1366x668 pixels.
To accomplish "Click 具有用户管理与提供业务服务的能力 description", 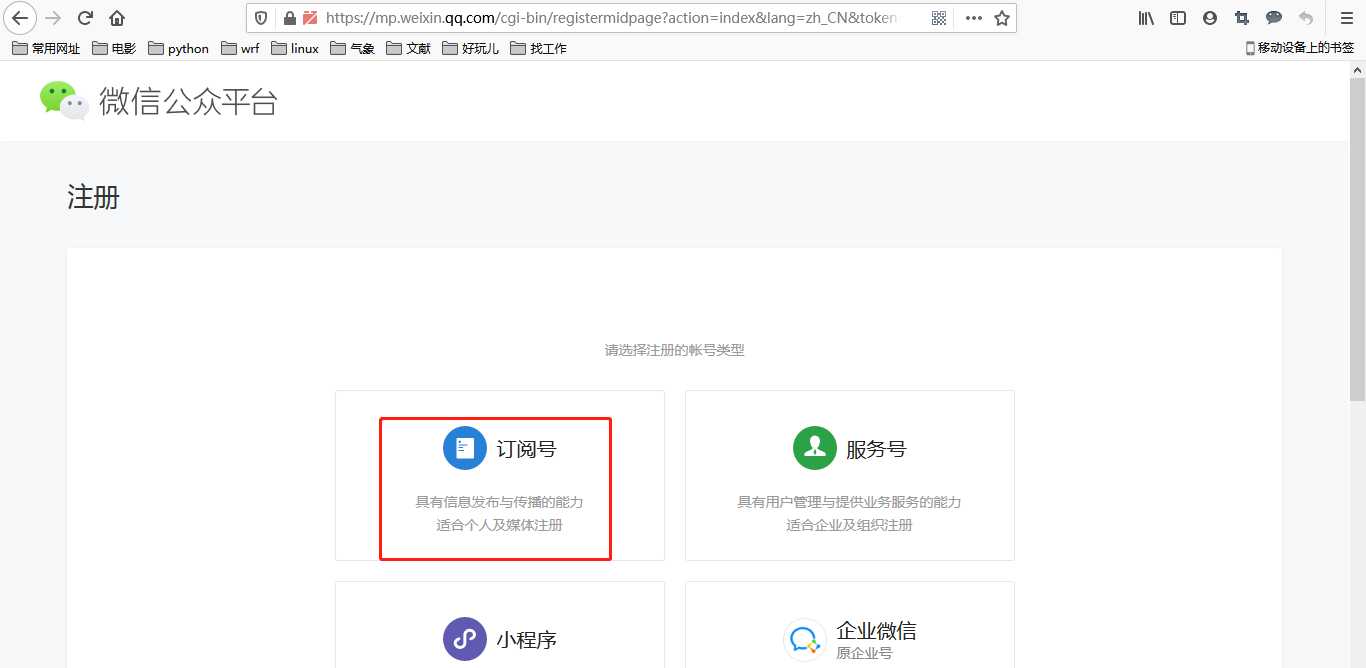I will (x=849, y=502).
